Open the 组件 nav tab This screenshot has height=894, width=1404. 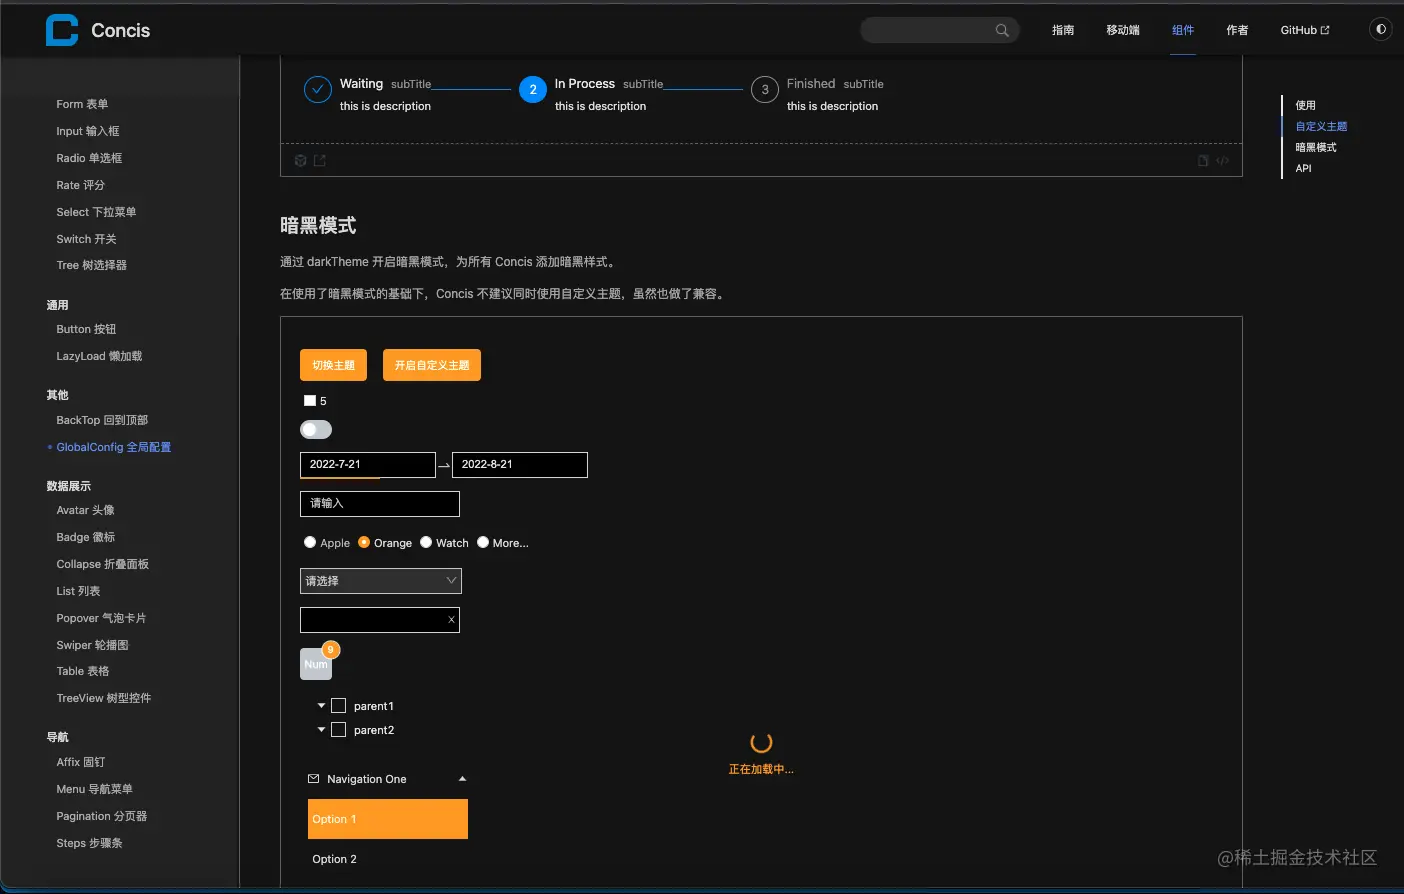(x=1183, y=30)
